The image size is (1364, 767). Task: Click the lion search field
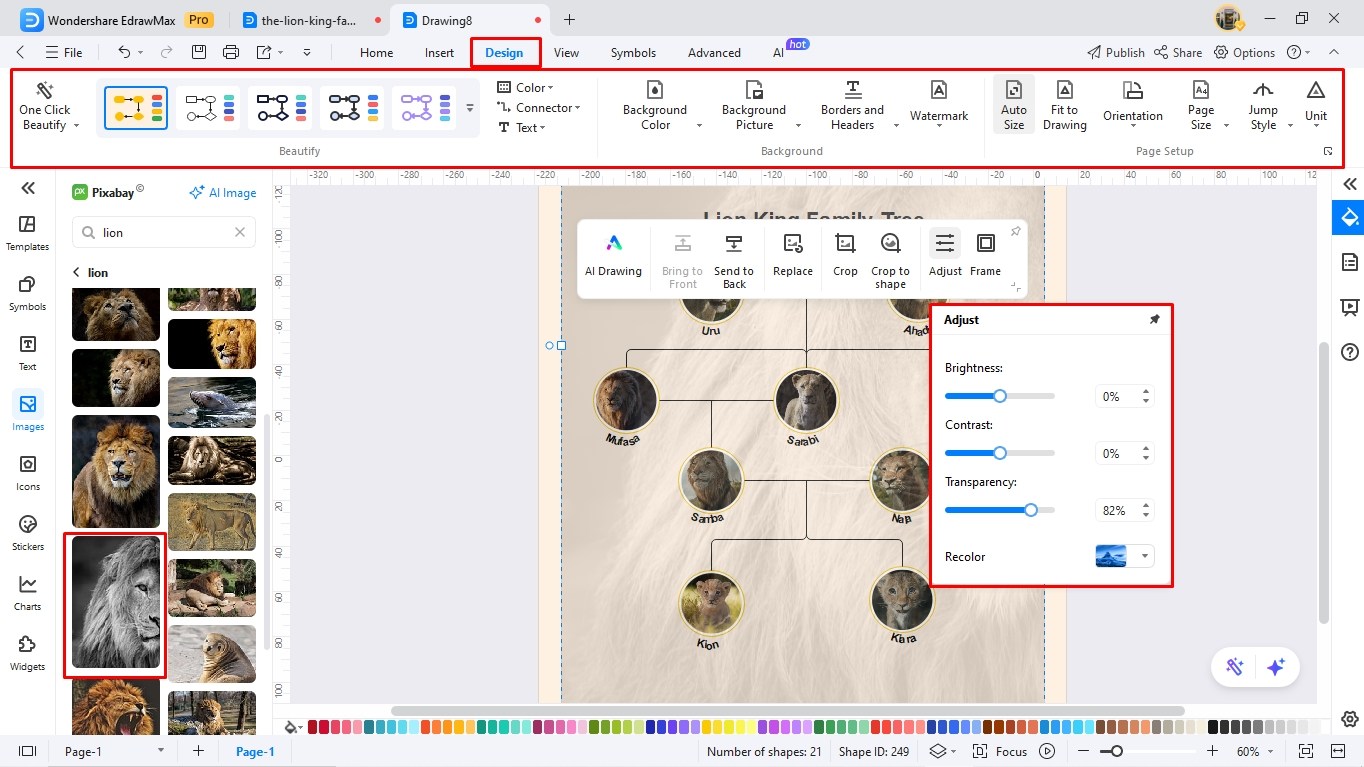(x=164, y=232)
